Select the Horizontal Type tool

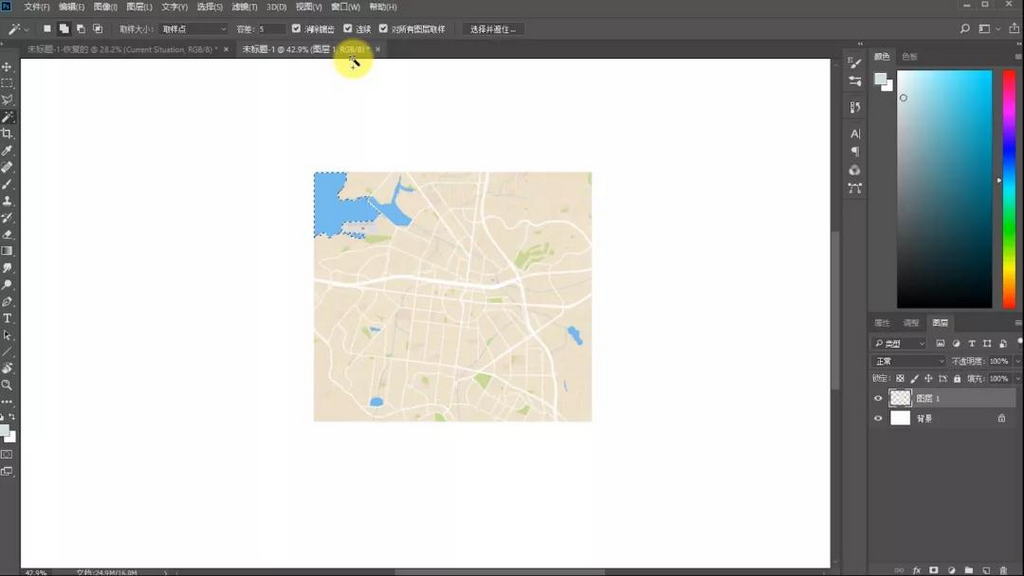click(7, 318)
